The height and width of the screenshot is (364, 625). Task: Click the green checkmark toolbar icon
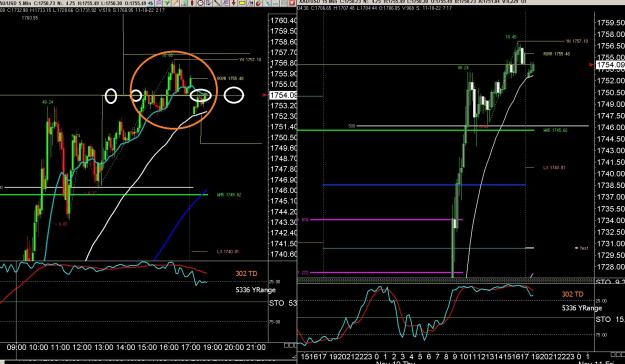tap(167, 3)
